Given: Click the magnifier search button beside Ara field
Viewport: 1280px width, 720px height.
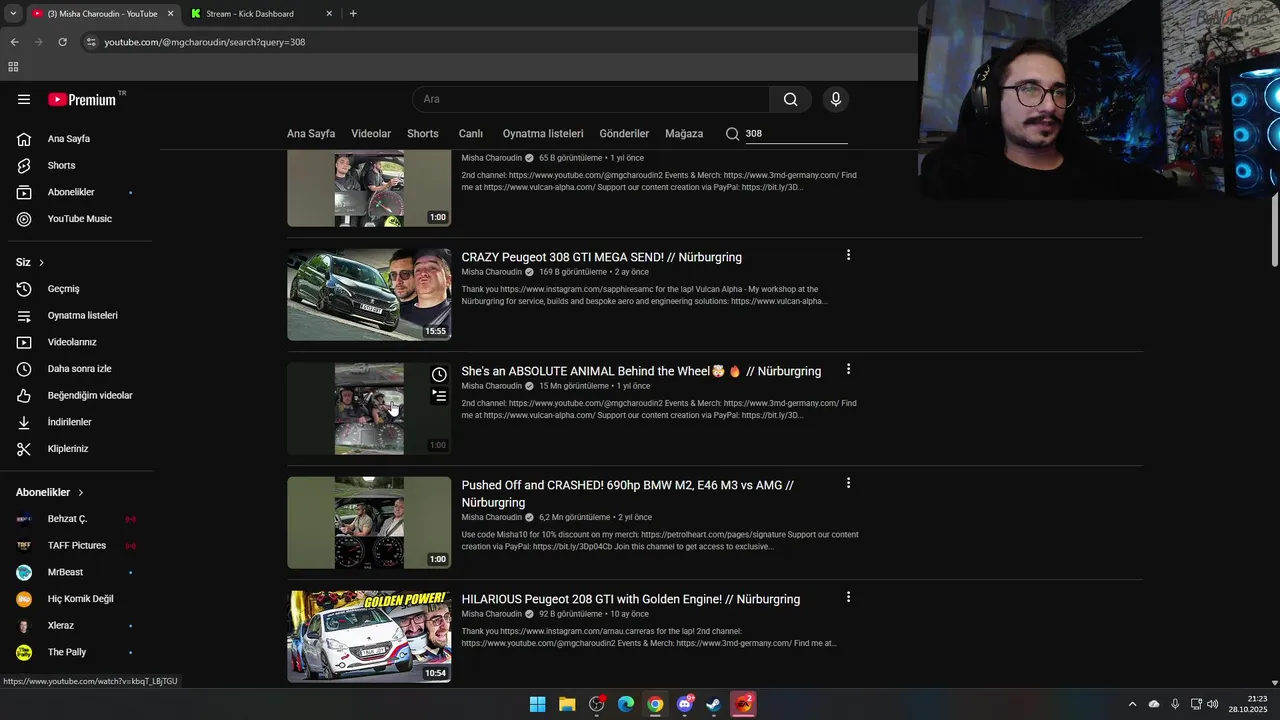Looking at the screenshot, I should pyautogui.click(x=790, y=99).
